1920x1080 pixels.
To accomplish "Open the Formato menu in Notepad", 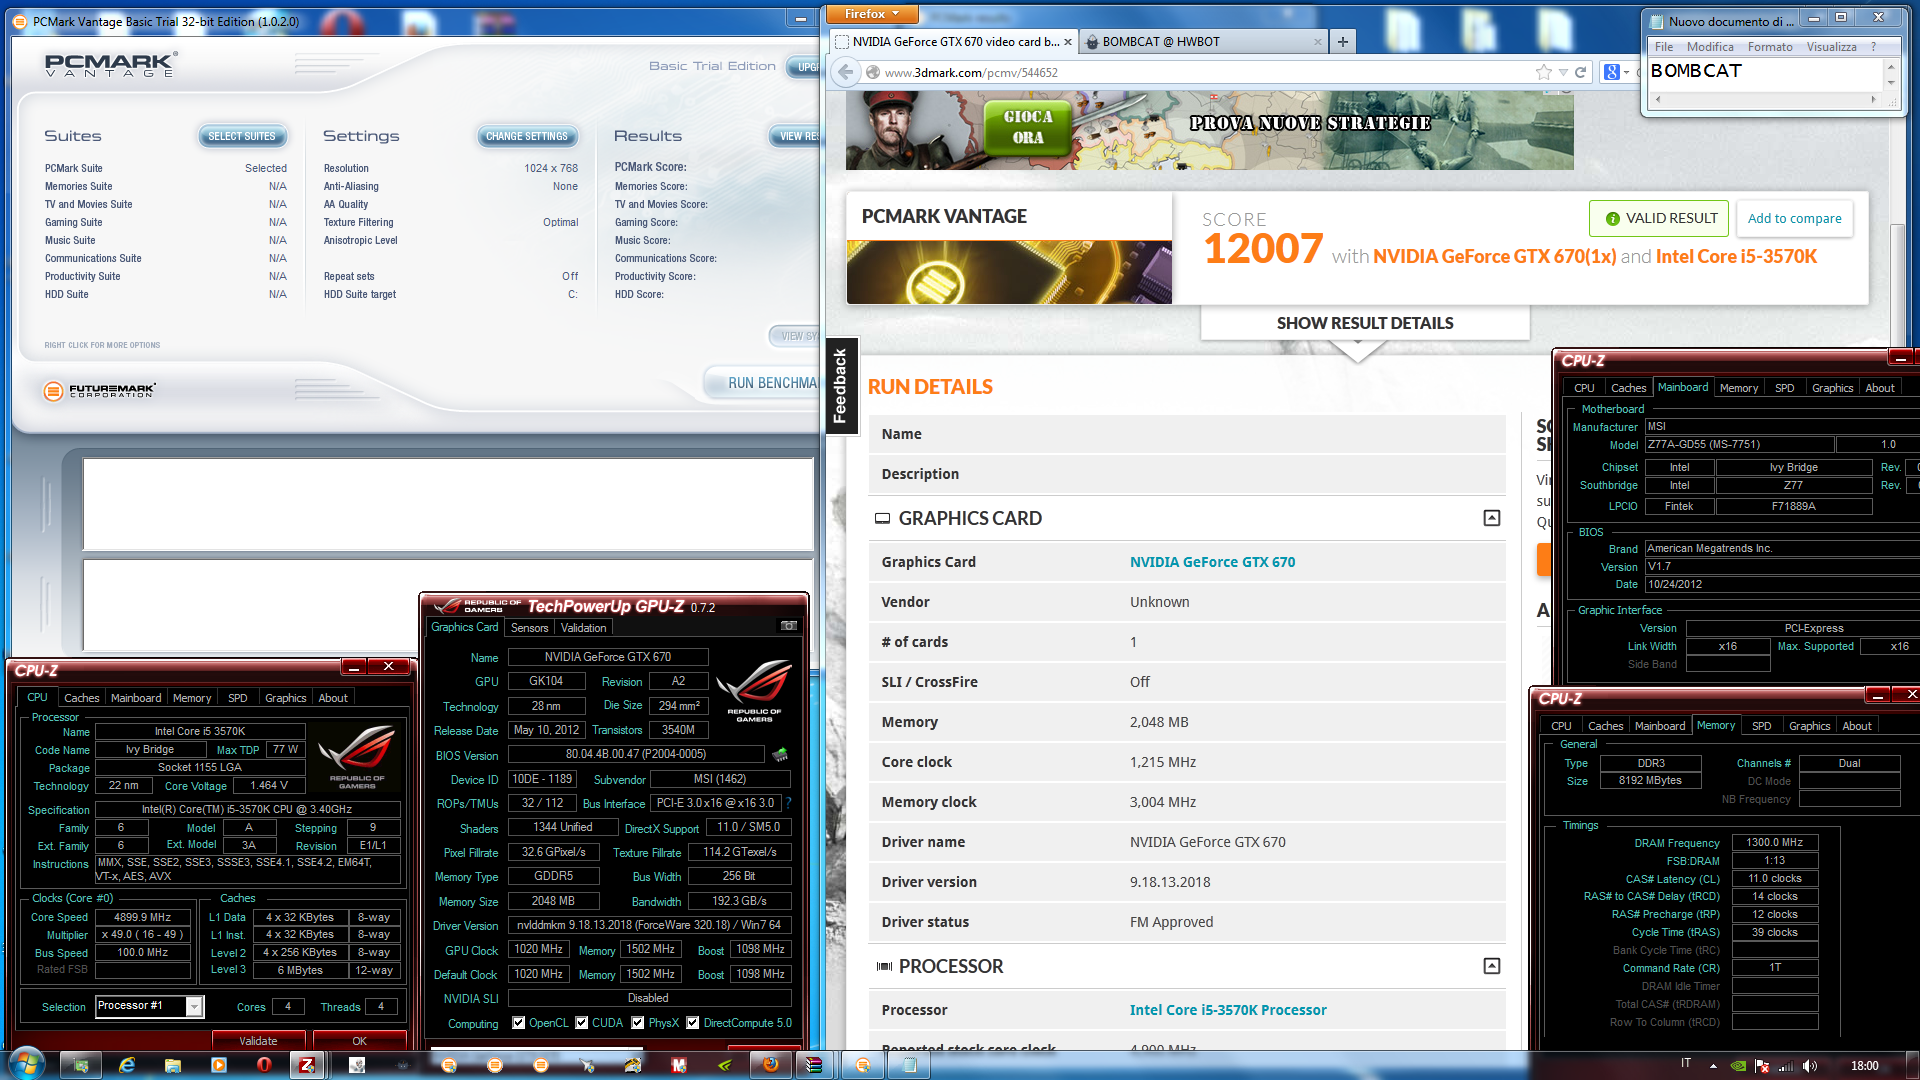I will point(1770,47).
